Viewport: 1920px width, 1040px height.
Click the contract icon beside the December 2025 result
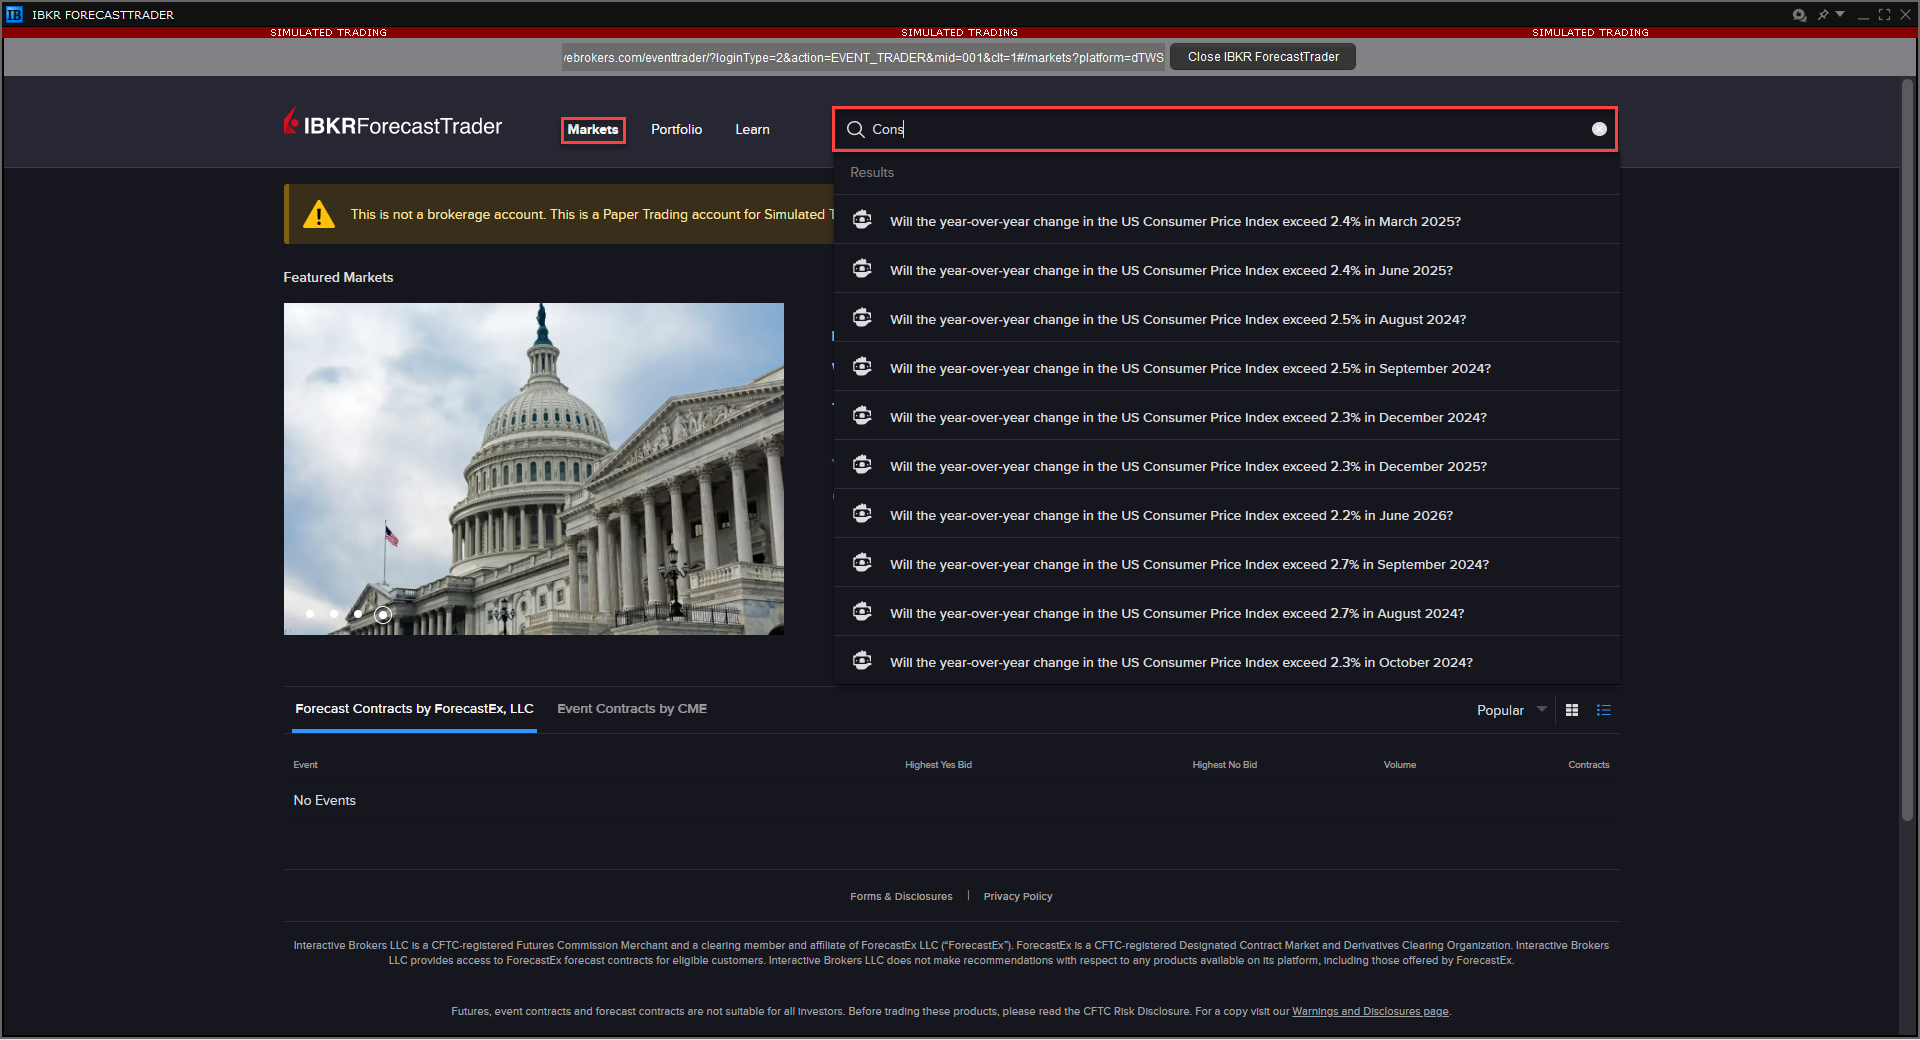862,465
